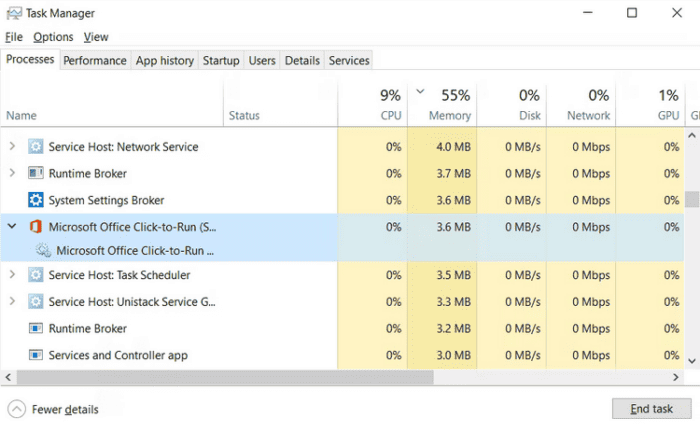
Task: Expand the Service Host: Network Service row
Action: [12, 147]
